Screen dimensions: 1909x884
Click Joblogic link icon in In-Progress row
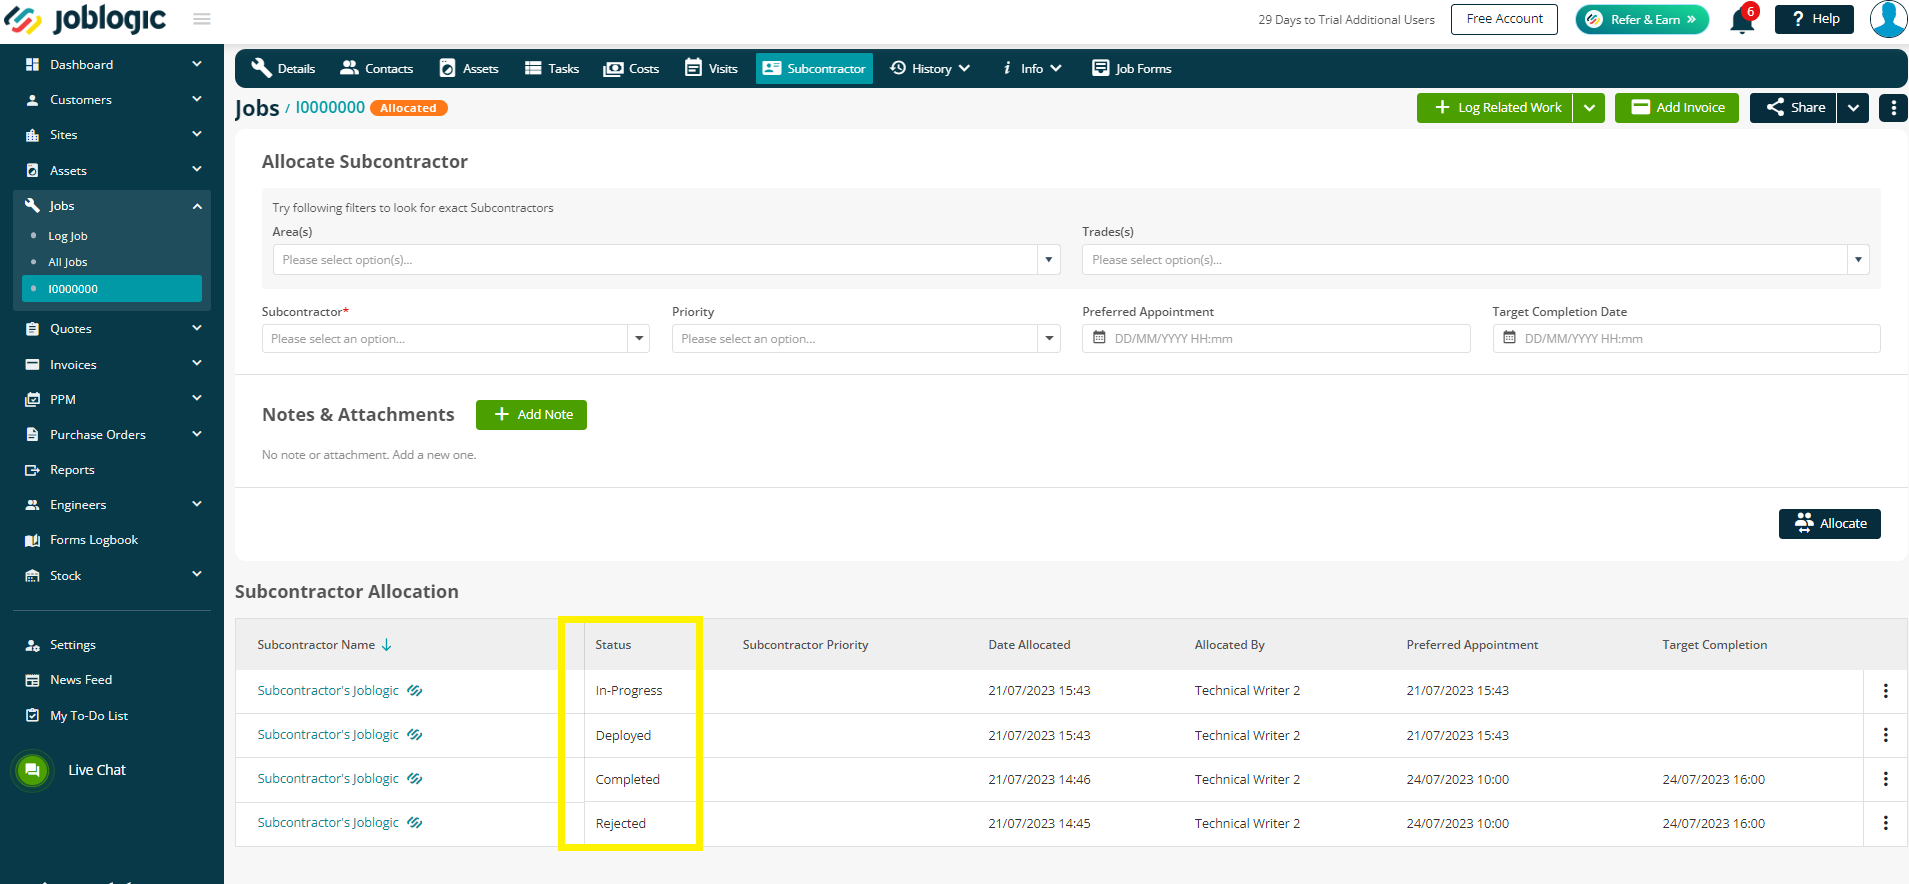coord(415,691)
